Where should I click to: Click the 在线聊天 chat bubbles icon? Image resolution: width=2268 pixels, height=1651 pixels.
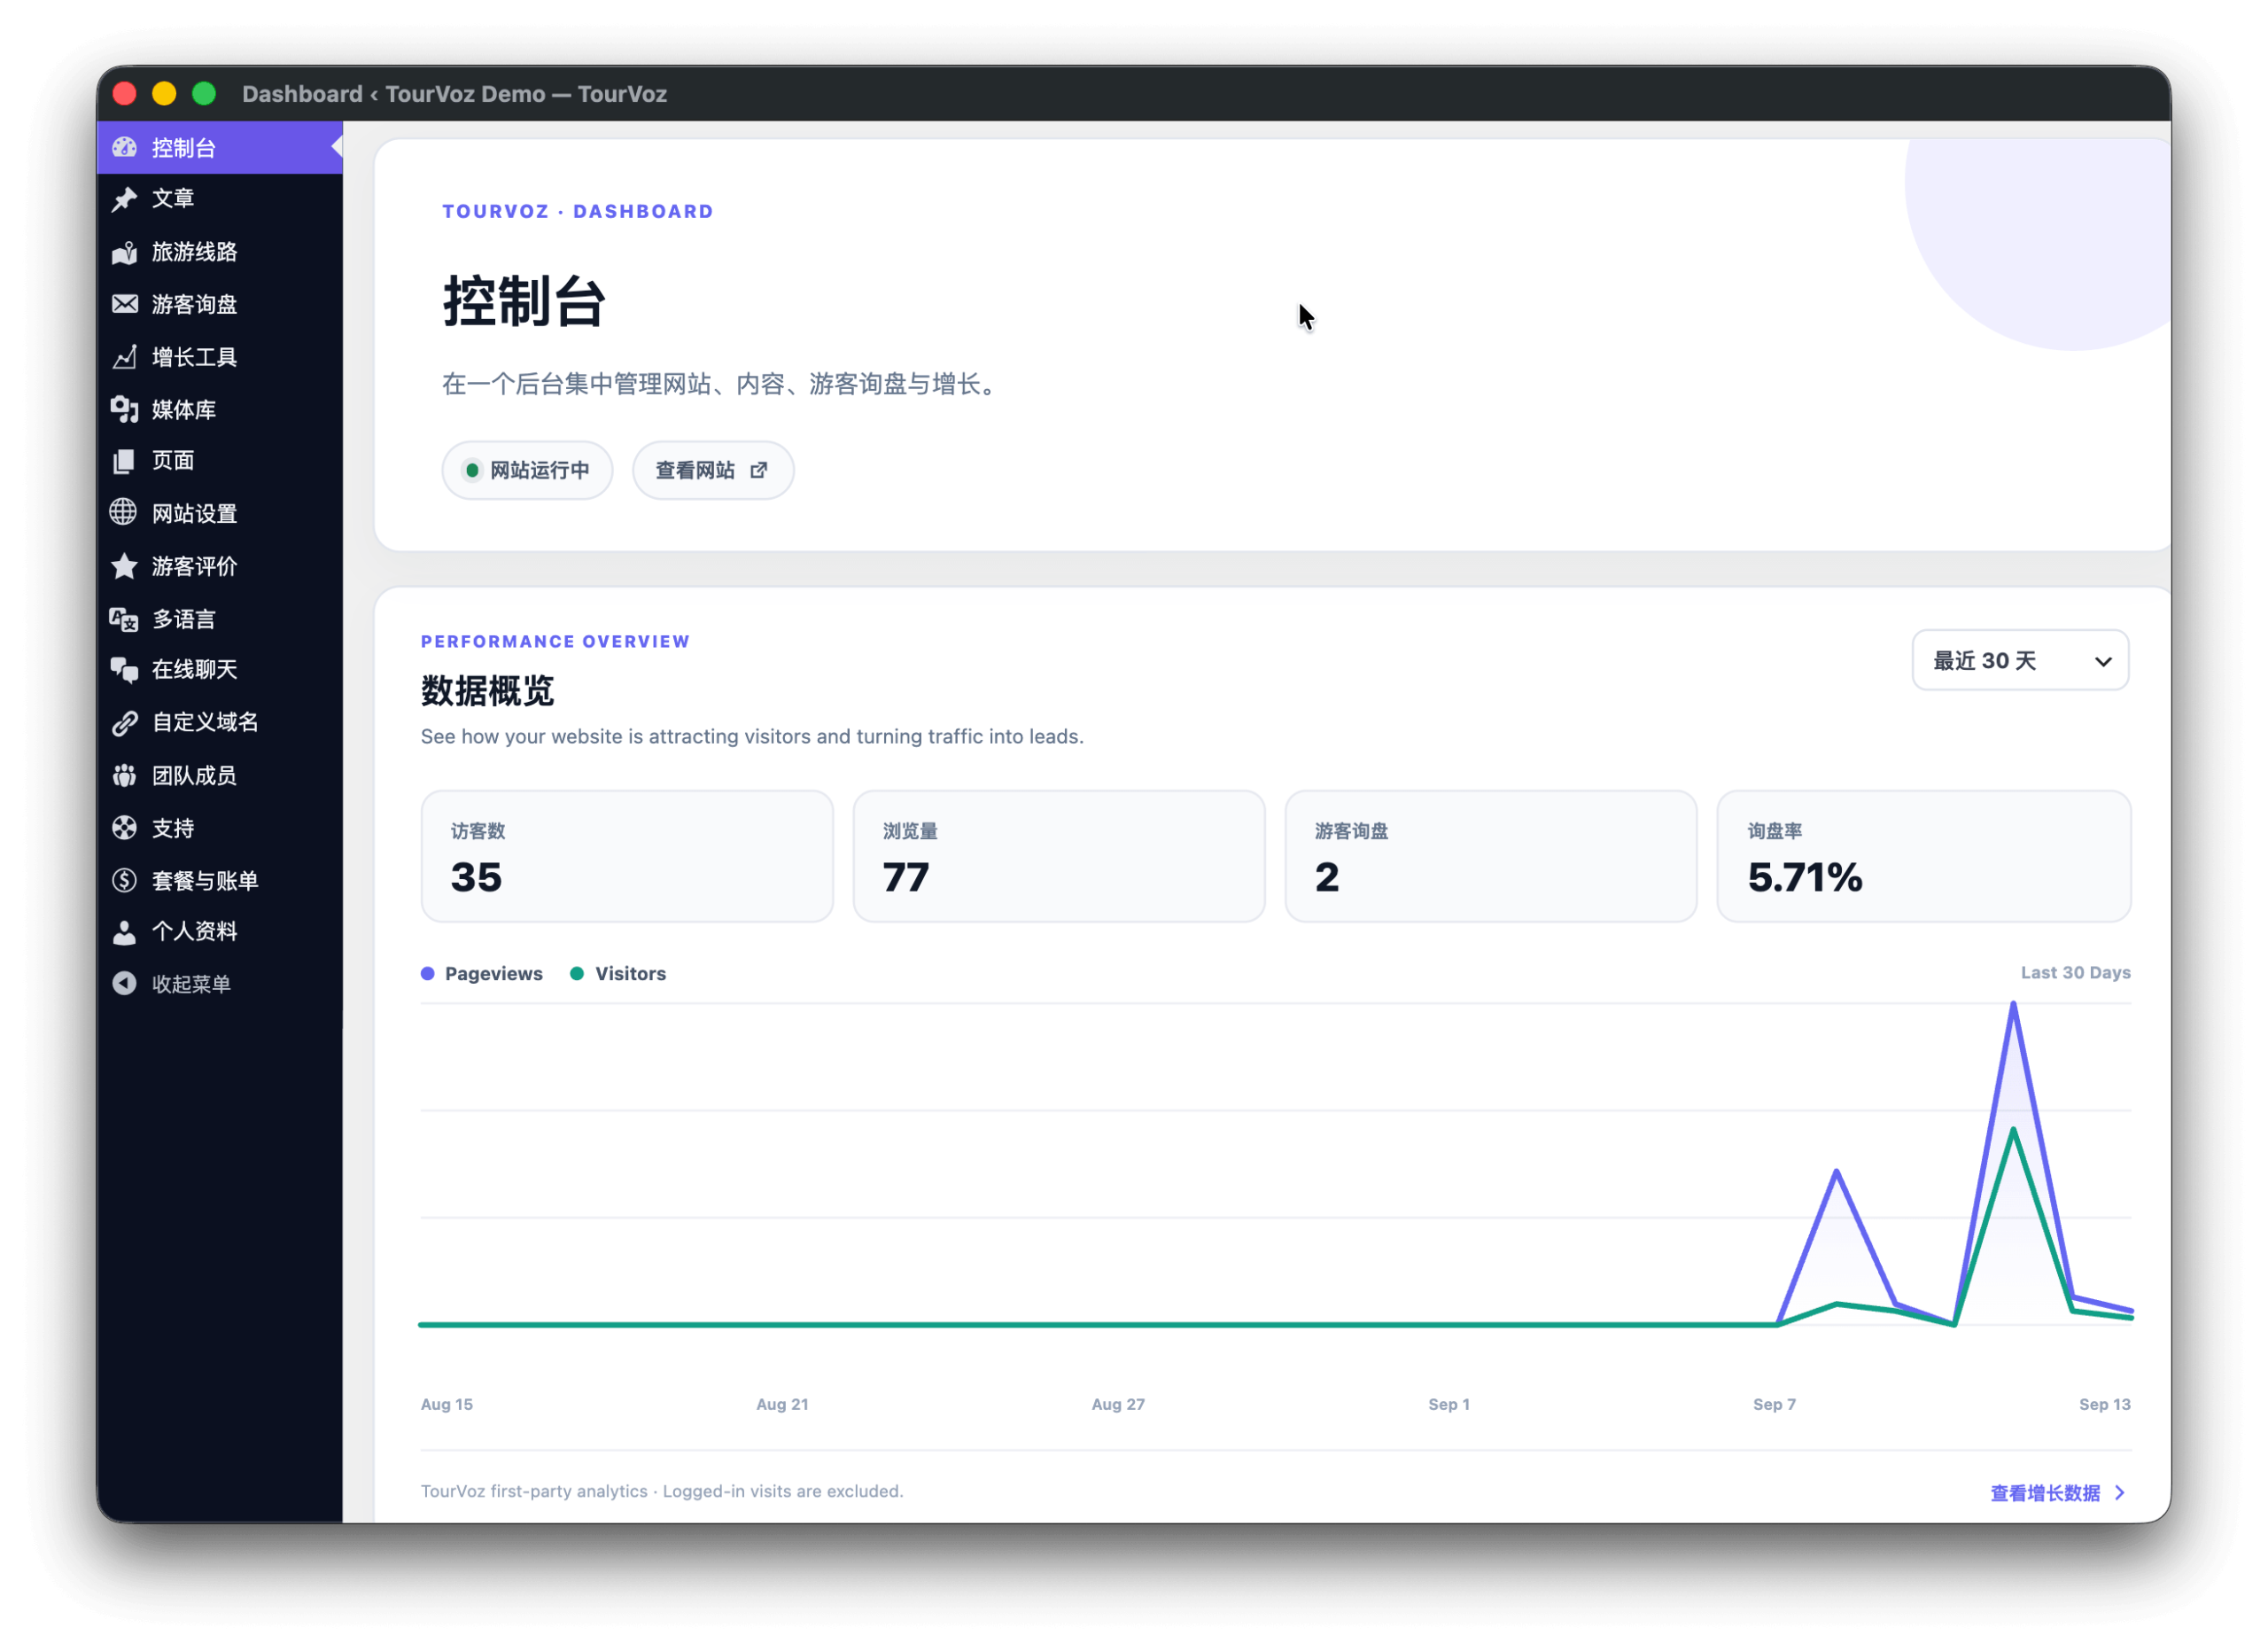tap(125, 670)
